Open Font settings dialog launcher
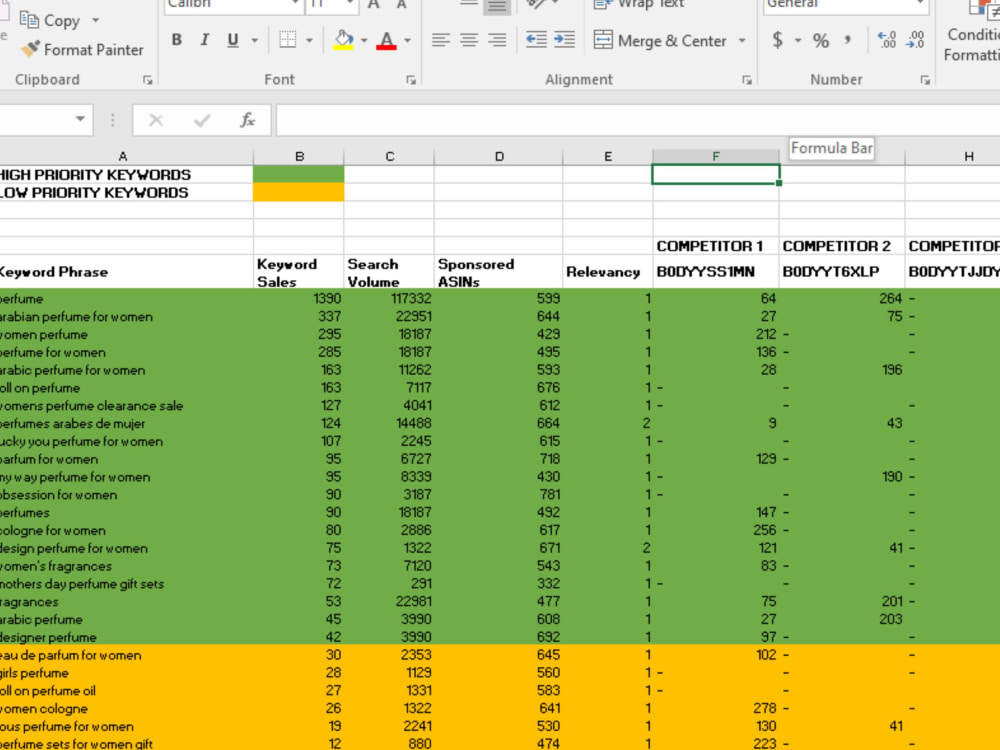 point(411,80)
